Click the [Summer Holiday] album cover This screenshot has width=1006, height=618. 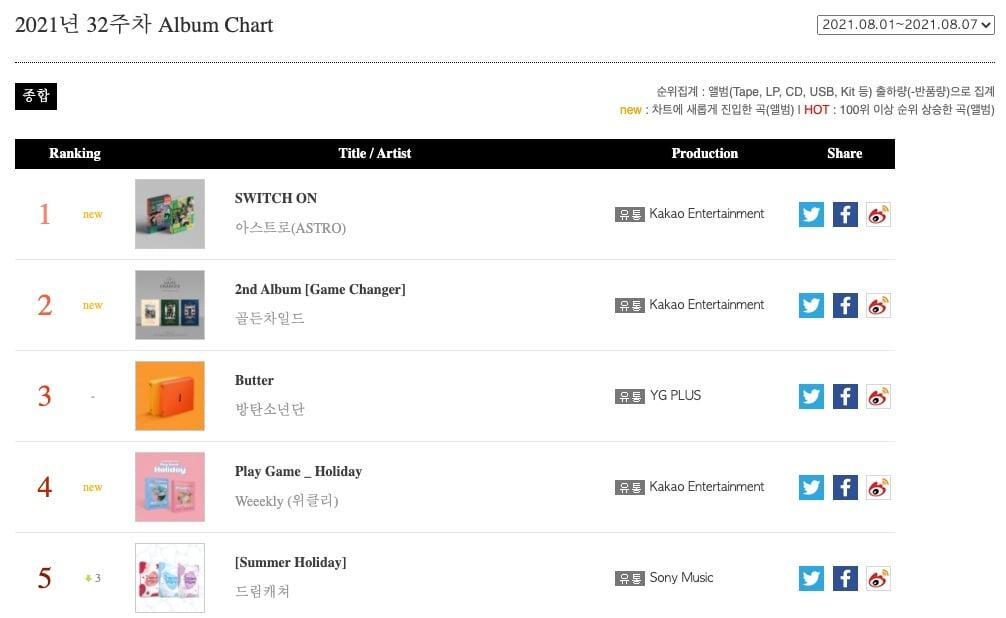[170, 578]
